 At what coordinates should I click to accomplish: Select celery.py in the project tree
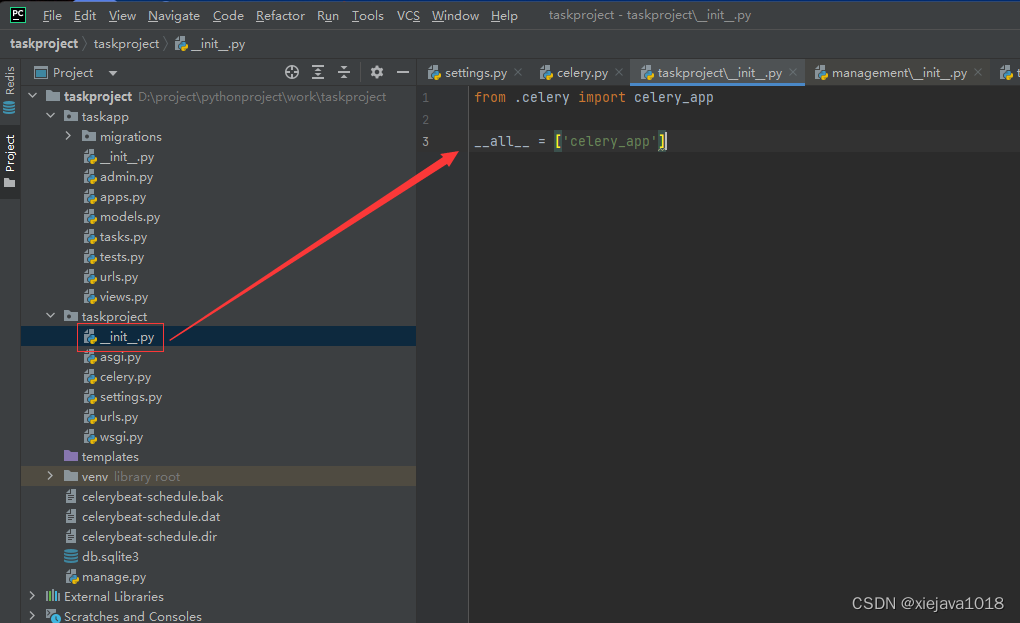pos(125,377)
